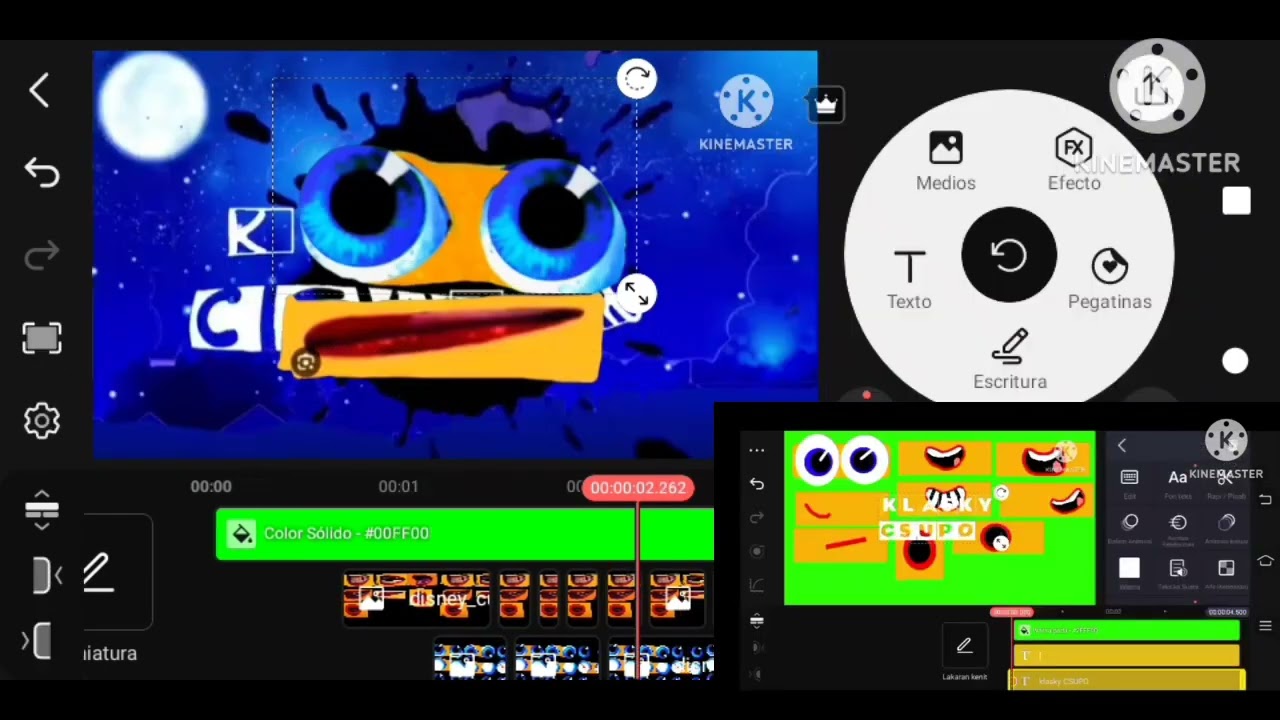The image size is (1280, 720).
Task: Tap the record circle in inset sidebar
Action: (x=756, y=551)
